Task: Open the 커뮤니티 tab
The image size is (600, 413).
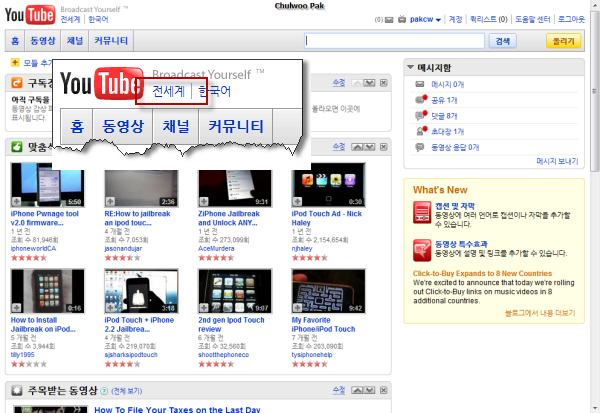Action: pyautogui.click(x=111, y=41)
